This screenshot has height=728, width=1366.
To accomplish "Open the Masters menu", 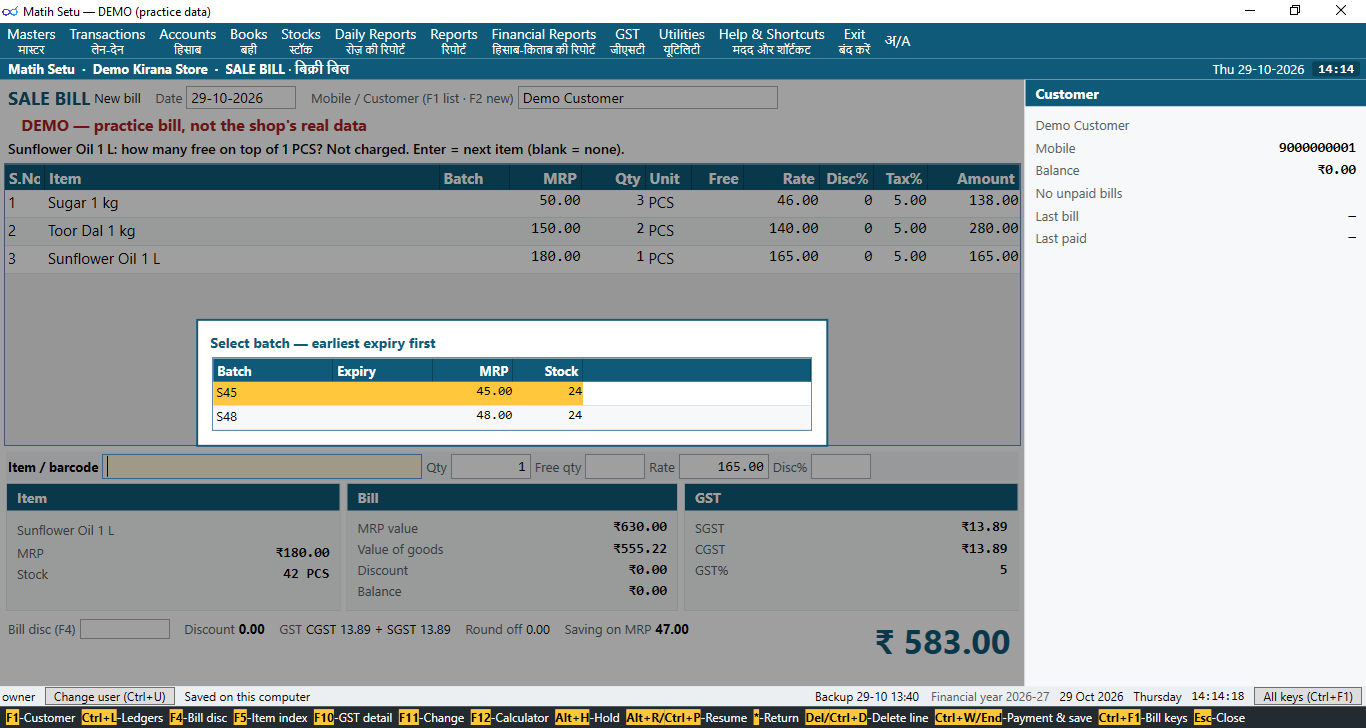I will coord(31,41).
